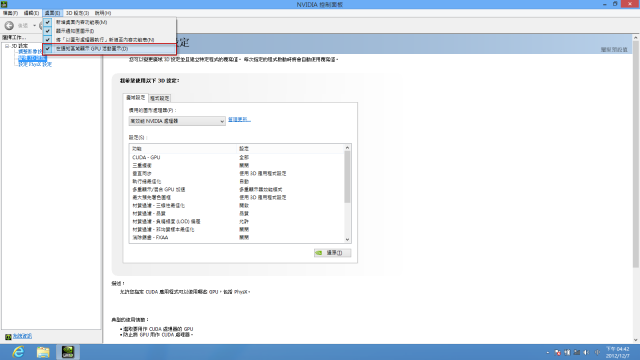Click the GPU activity tray icon
The image size is (640, 360).
(567, 352)
